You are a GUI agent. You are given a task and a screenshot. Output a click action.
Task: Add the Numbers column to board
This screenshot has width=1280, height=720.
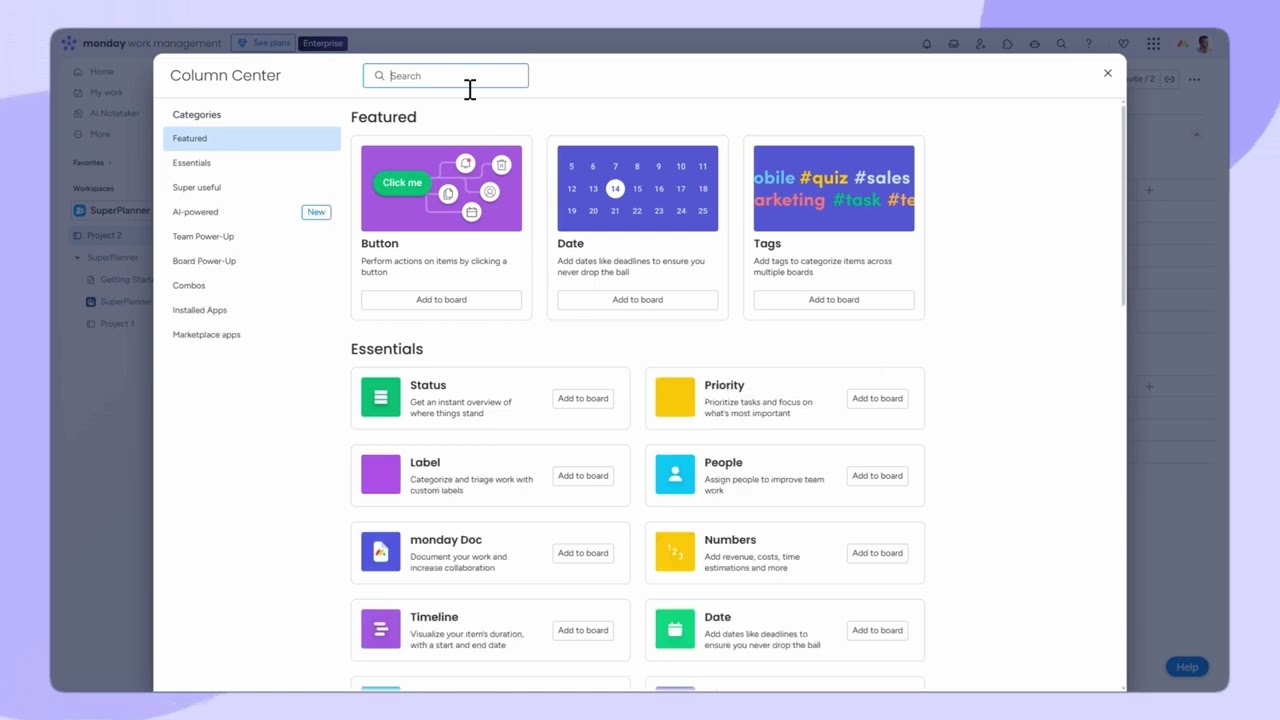(877, 553)
